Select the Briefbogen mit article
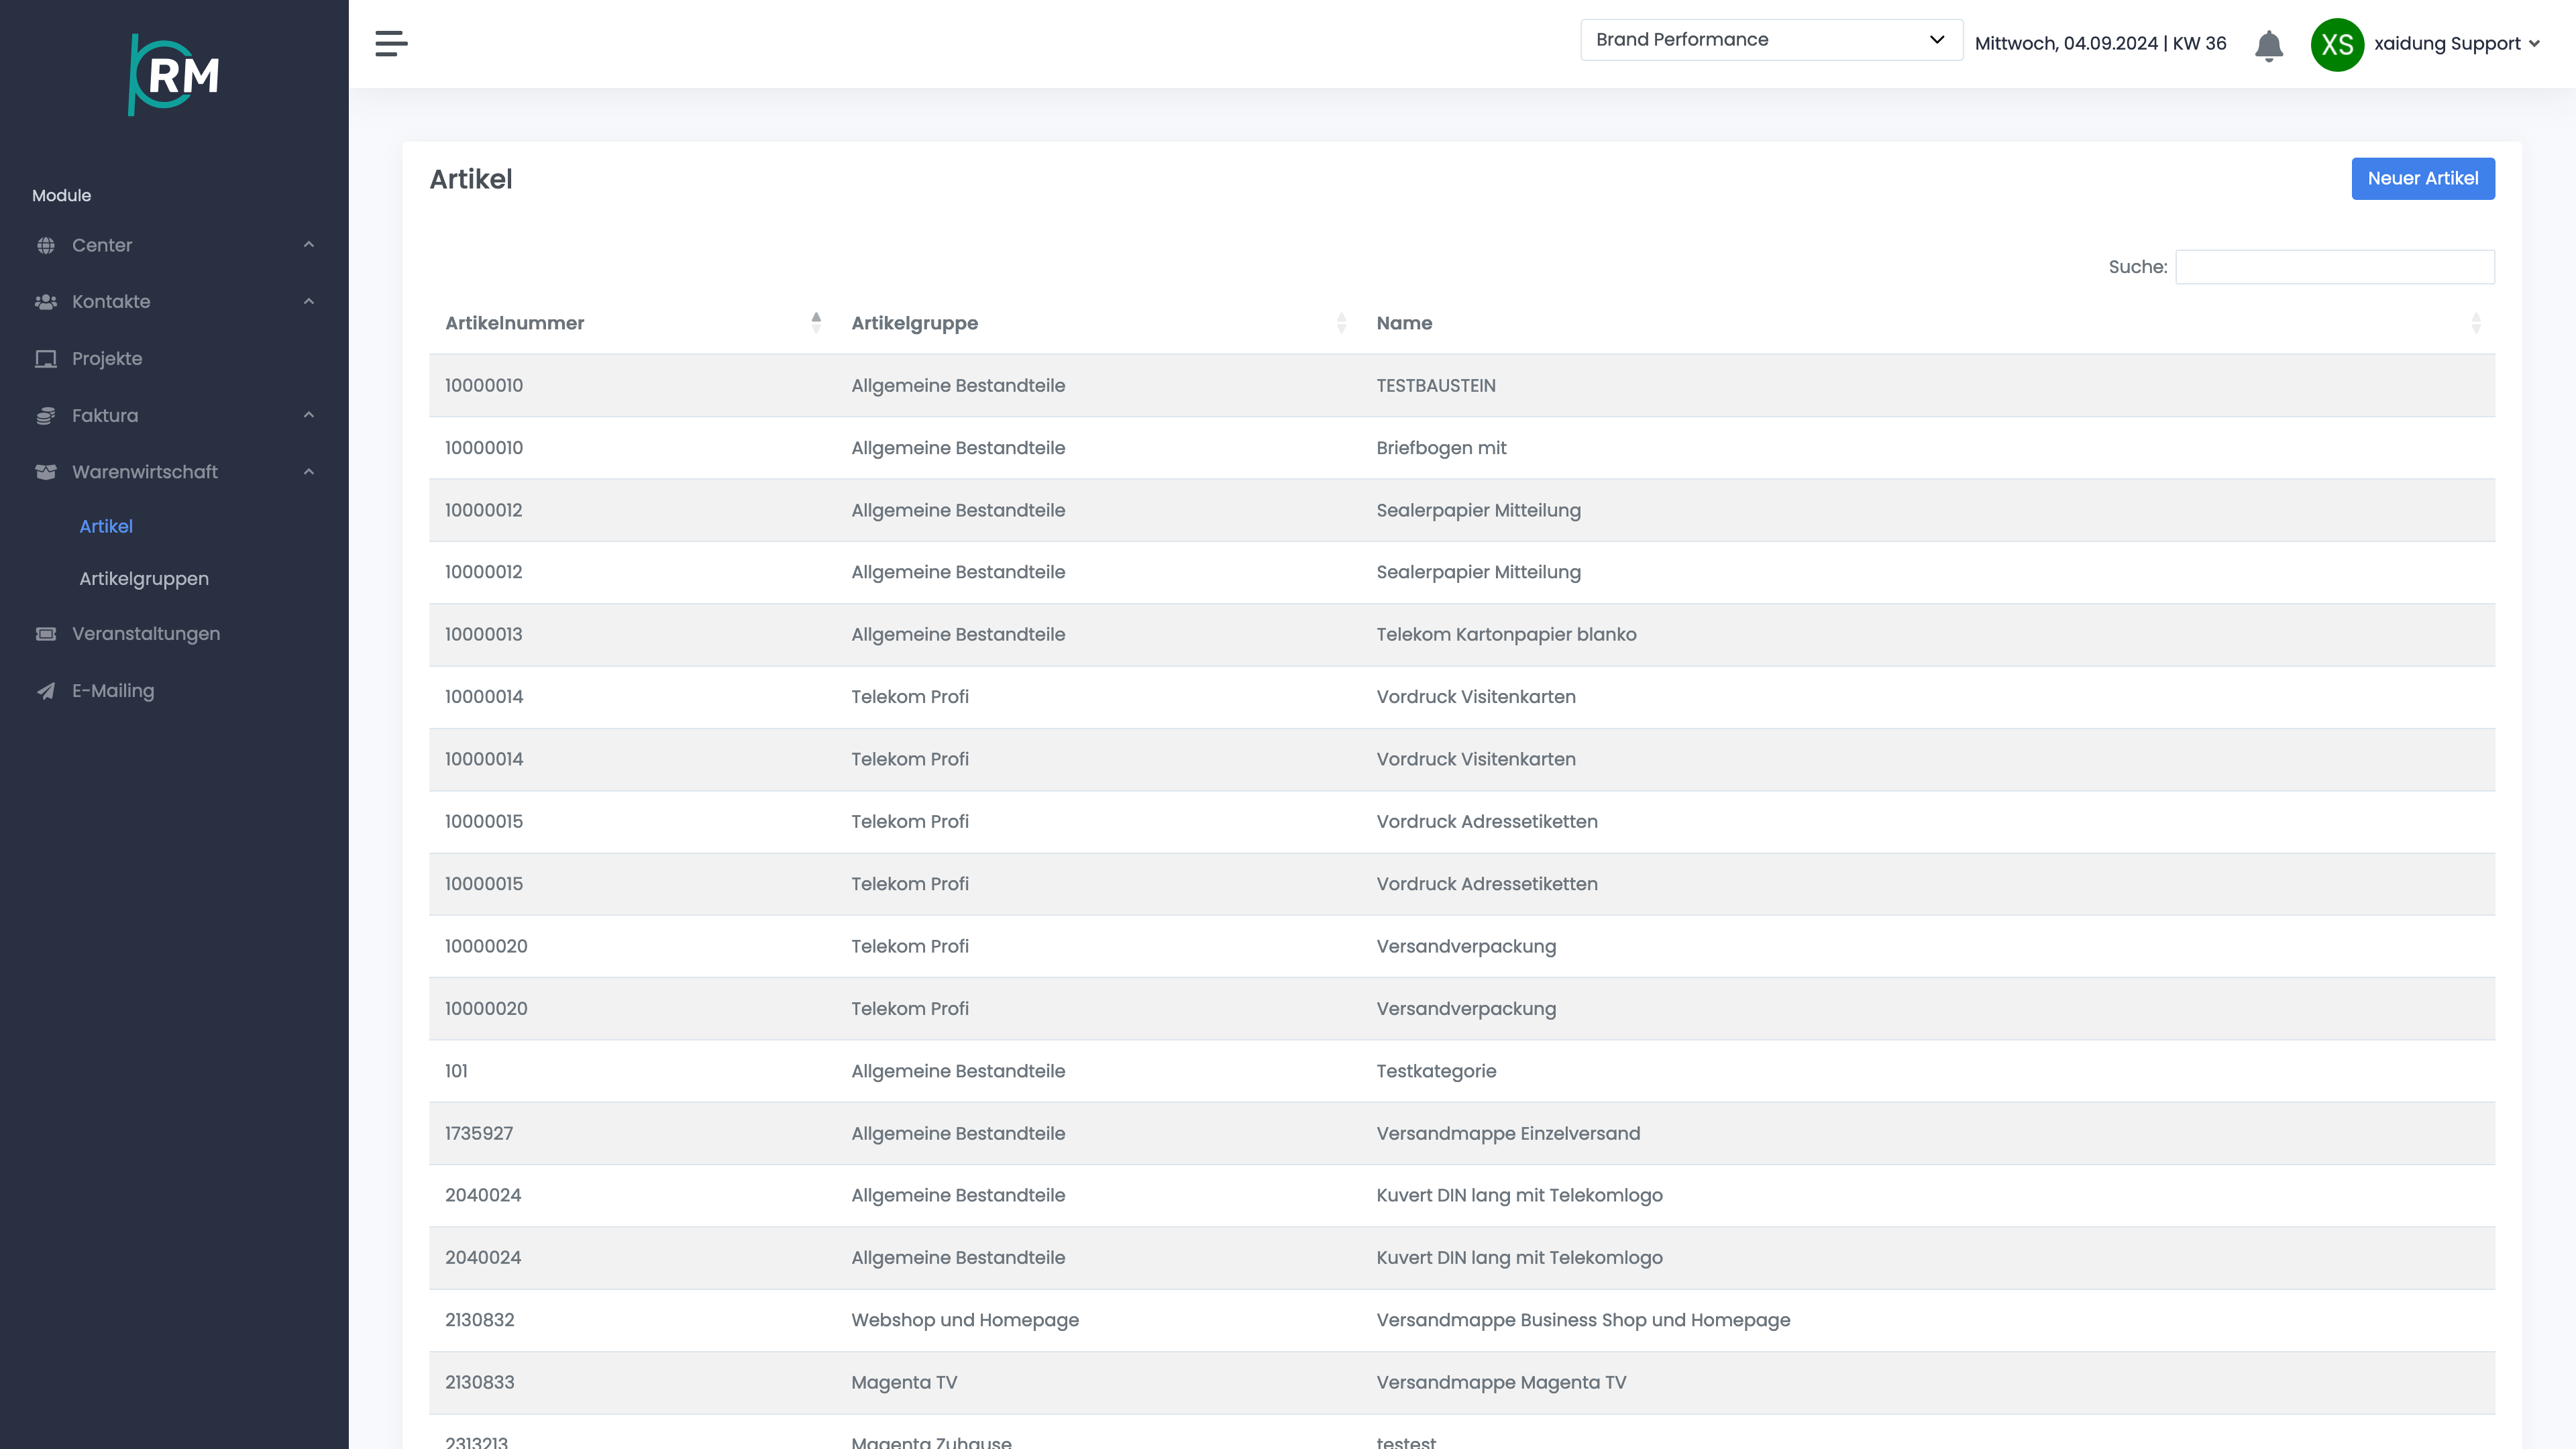 pyautogui.click(x=1441, y=448)
